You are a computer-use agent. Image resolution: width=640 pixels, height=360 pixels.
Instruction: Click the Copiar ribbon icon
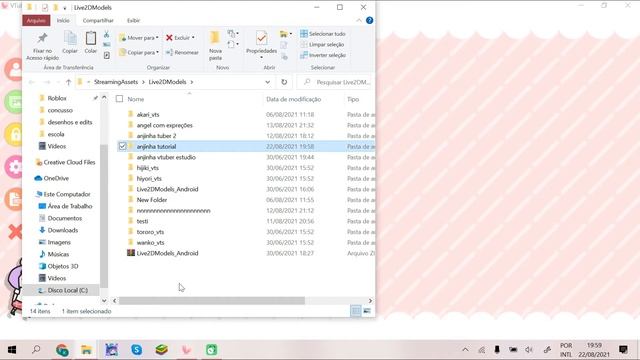pyautogui.click(x=70, y=42)
